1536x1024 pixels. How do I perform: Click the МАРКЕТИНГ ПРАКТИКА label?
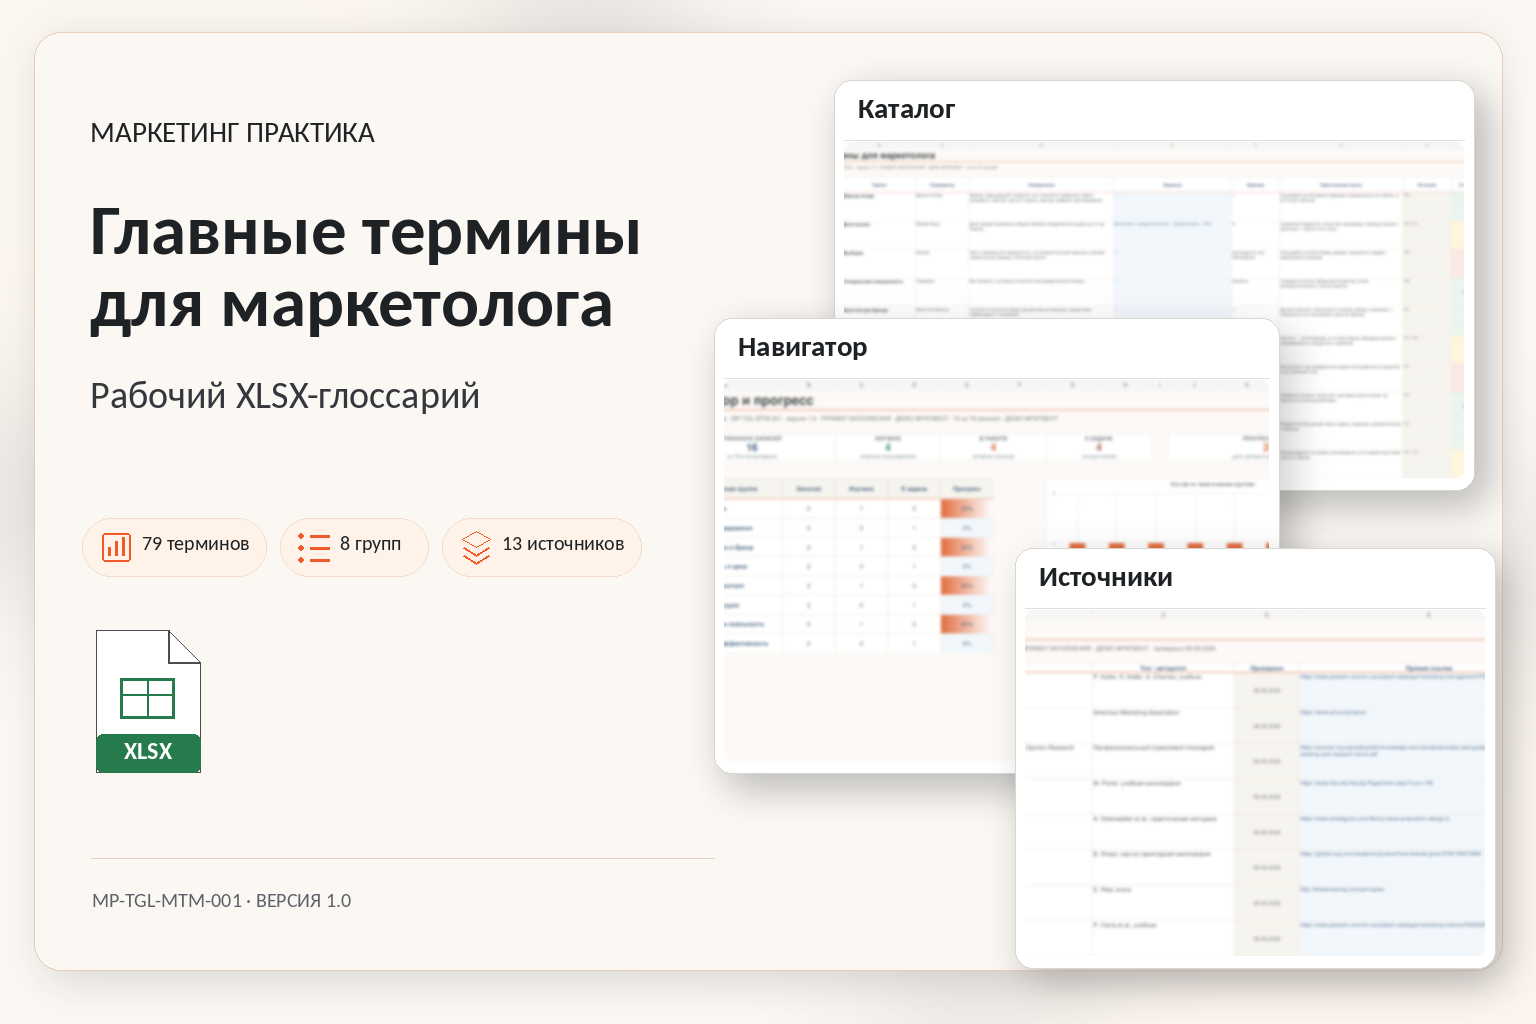pos(232,133)
